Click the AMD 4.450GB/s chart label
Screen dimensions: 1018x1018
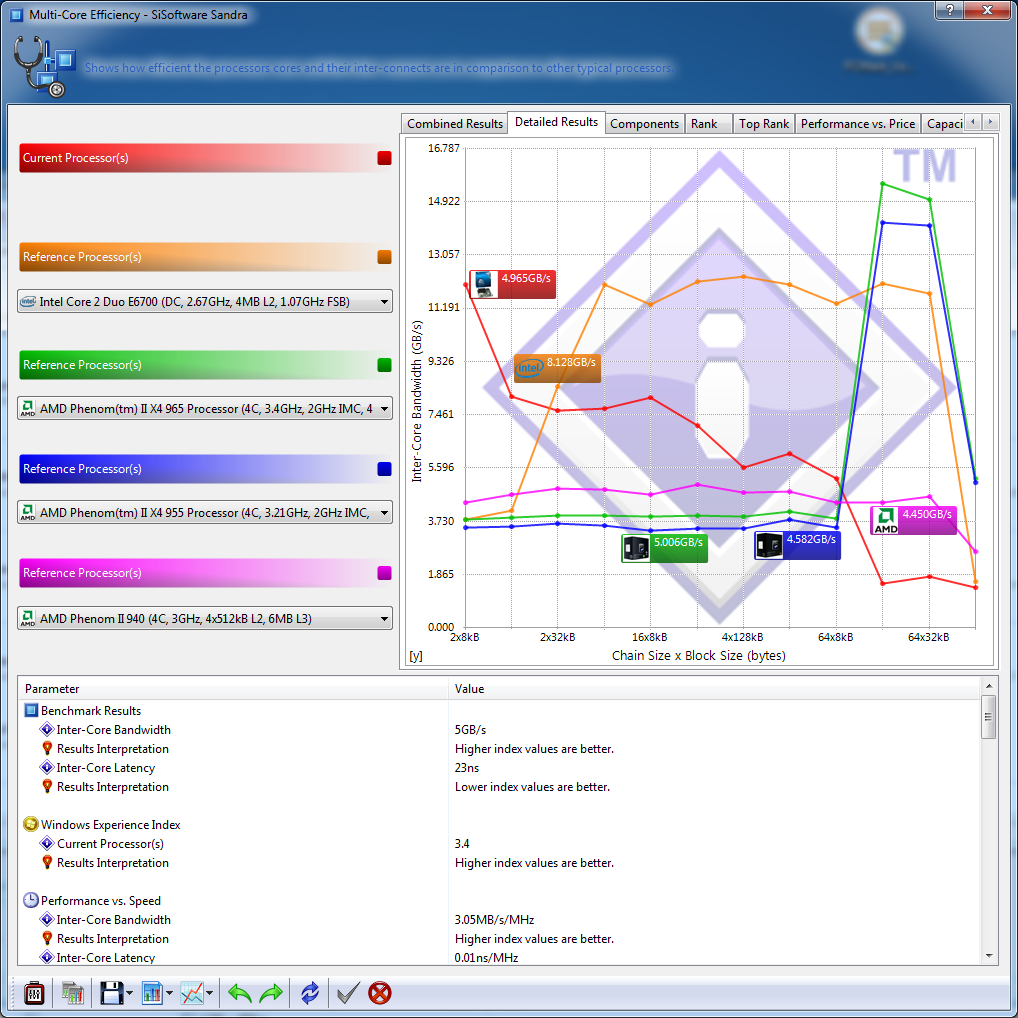coord(913,520)
